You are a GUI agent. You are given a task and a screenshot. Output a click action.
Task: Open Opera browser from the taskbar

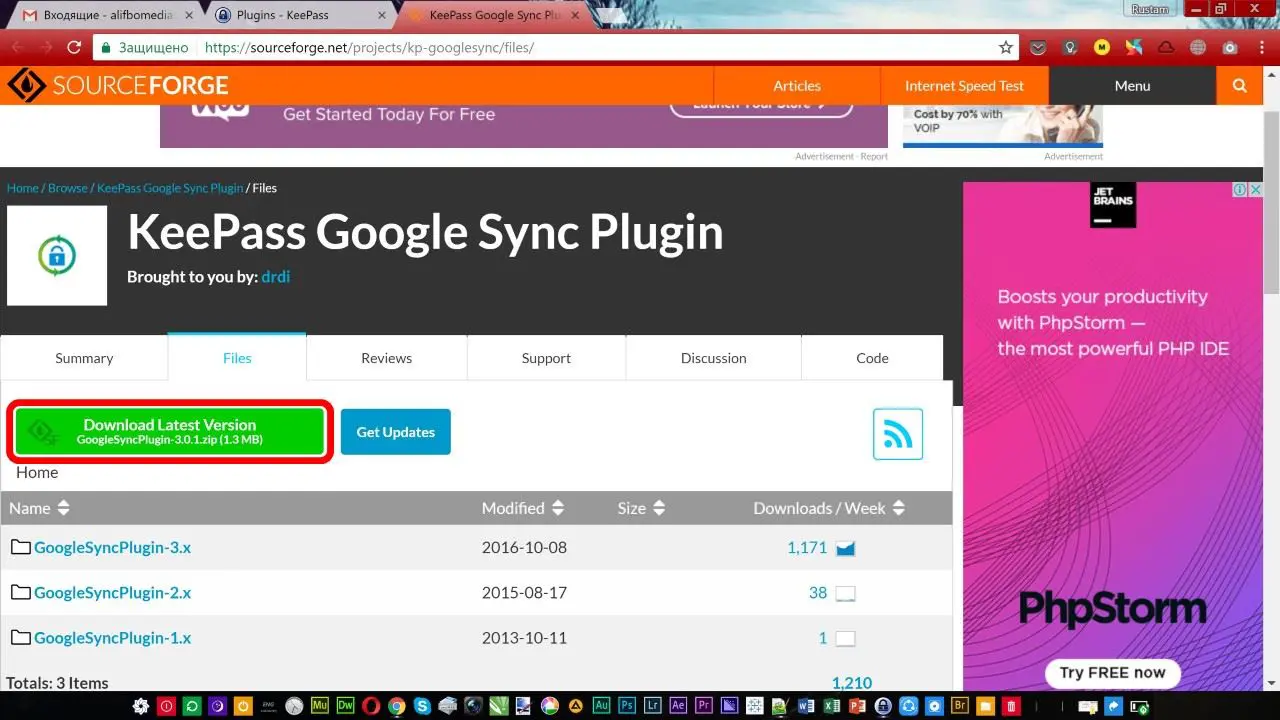(371, 707)
